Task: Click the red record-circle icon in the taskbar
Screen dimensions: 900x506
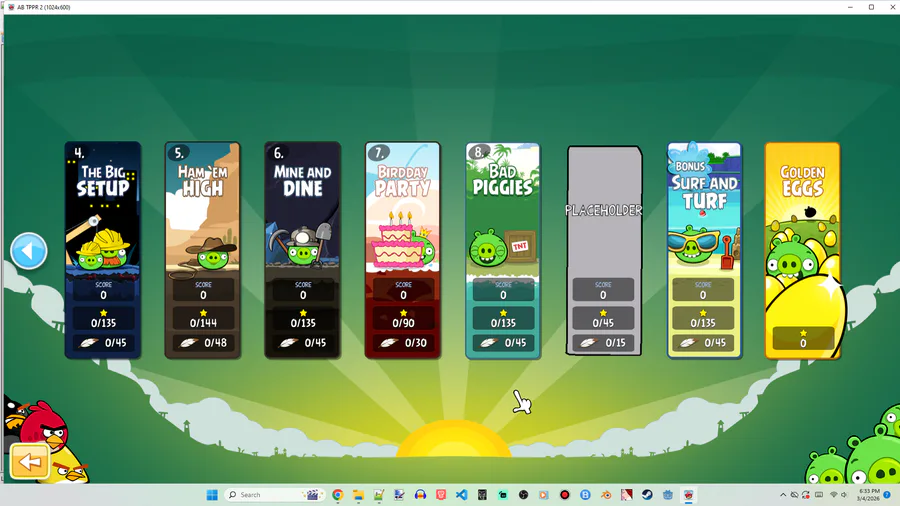Action: pos(565,495)
